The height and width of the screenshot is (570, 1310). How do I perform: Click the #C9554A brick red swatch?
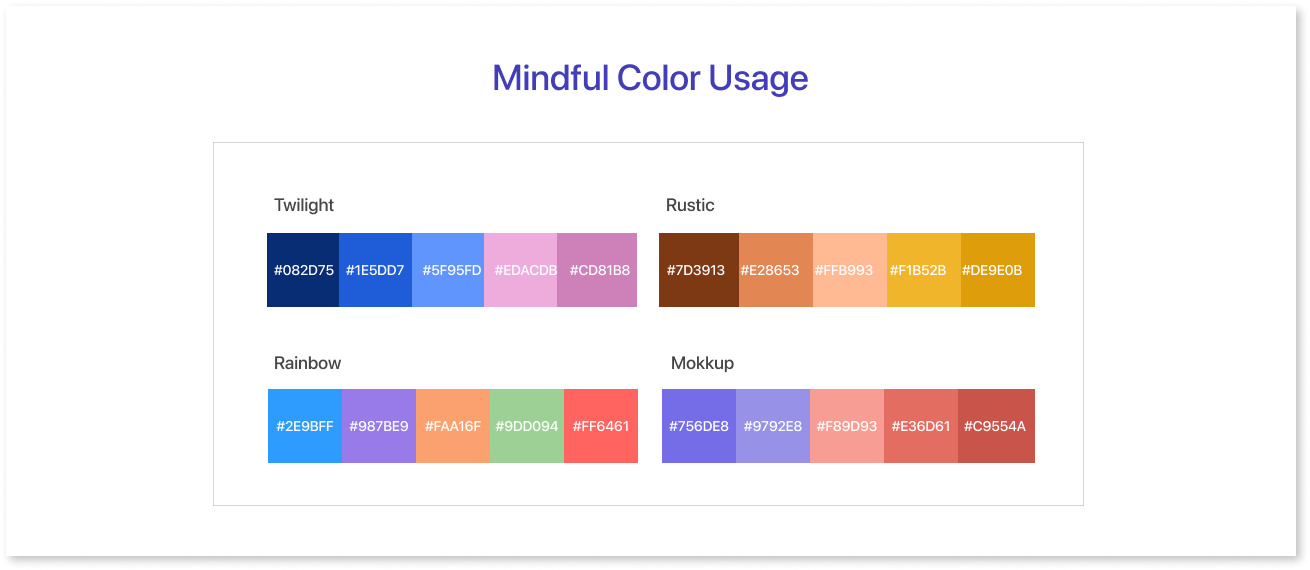click(996, 426)
